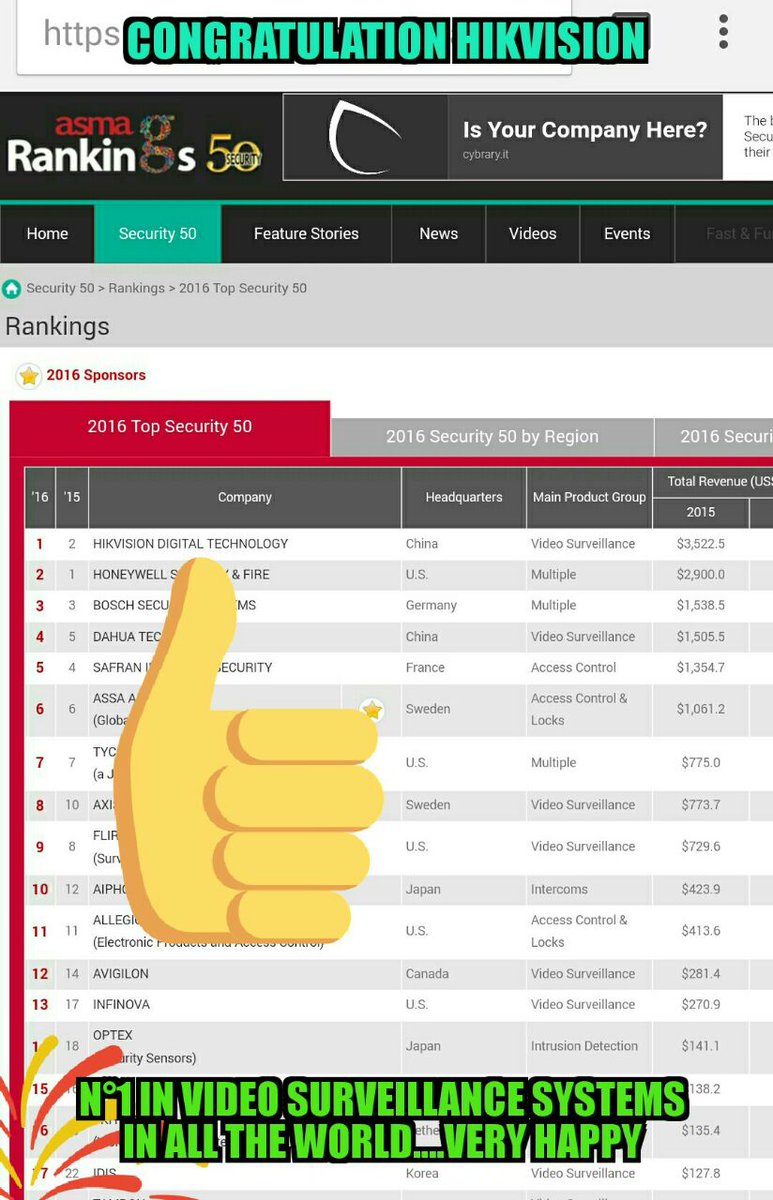Click HIKVISION DIGITAL TECHNOLOGY company name
773x1200 pixels.
coord(190,544)
